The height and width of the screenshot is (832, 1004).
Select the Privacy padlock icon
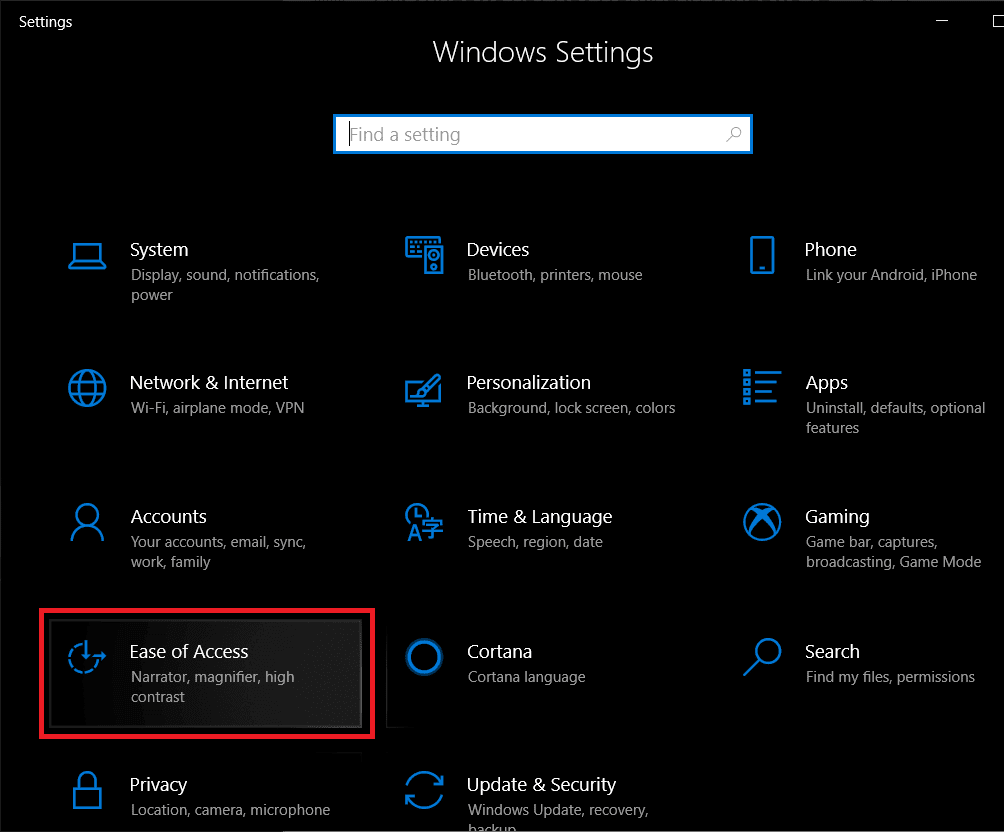click(x=87, y=790)
